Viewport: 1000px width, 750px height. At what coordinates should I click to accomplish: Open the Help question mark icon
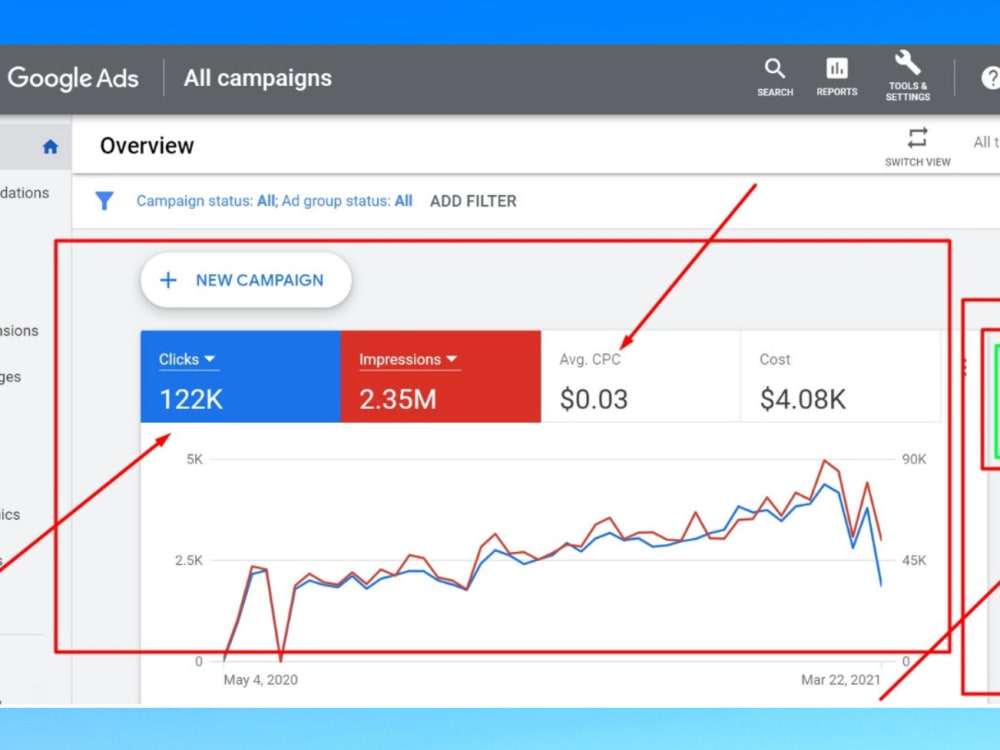(990, 78)
